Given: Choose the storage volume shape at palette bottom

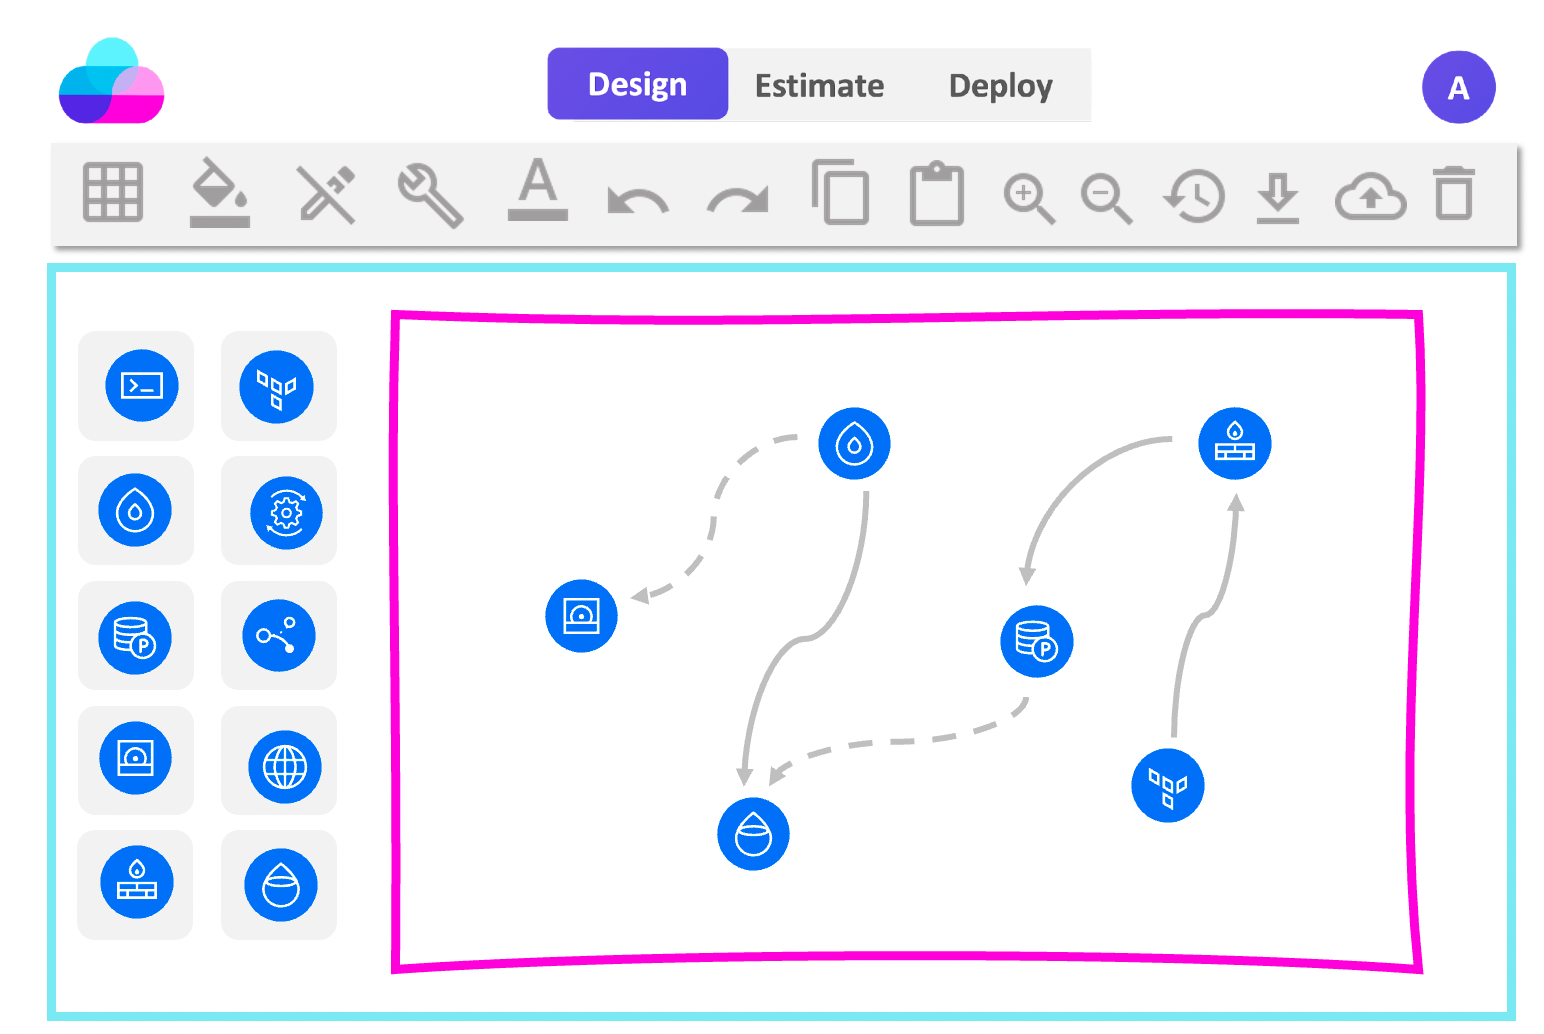Looking at the screenshot, I should click(x=278, y=885).
